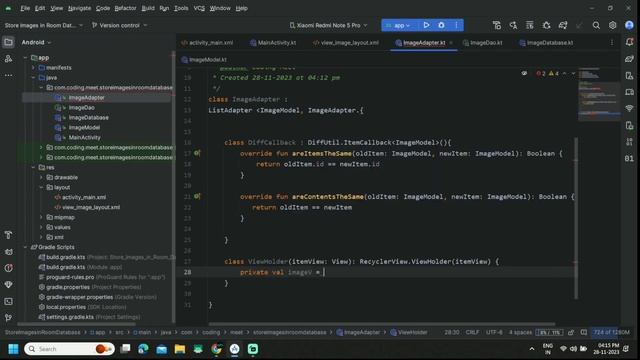The width and height of the screenshot is (640, 360).
Task: Click ViewHolder in the navigation breadcrumb
Action: point(412,332)
